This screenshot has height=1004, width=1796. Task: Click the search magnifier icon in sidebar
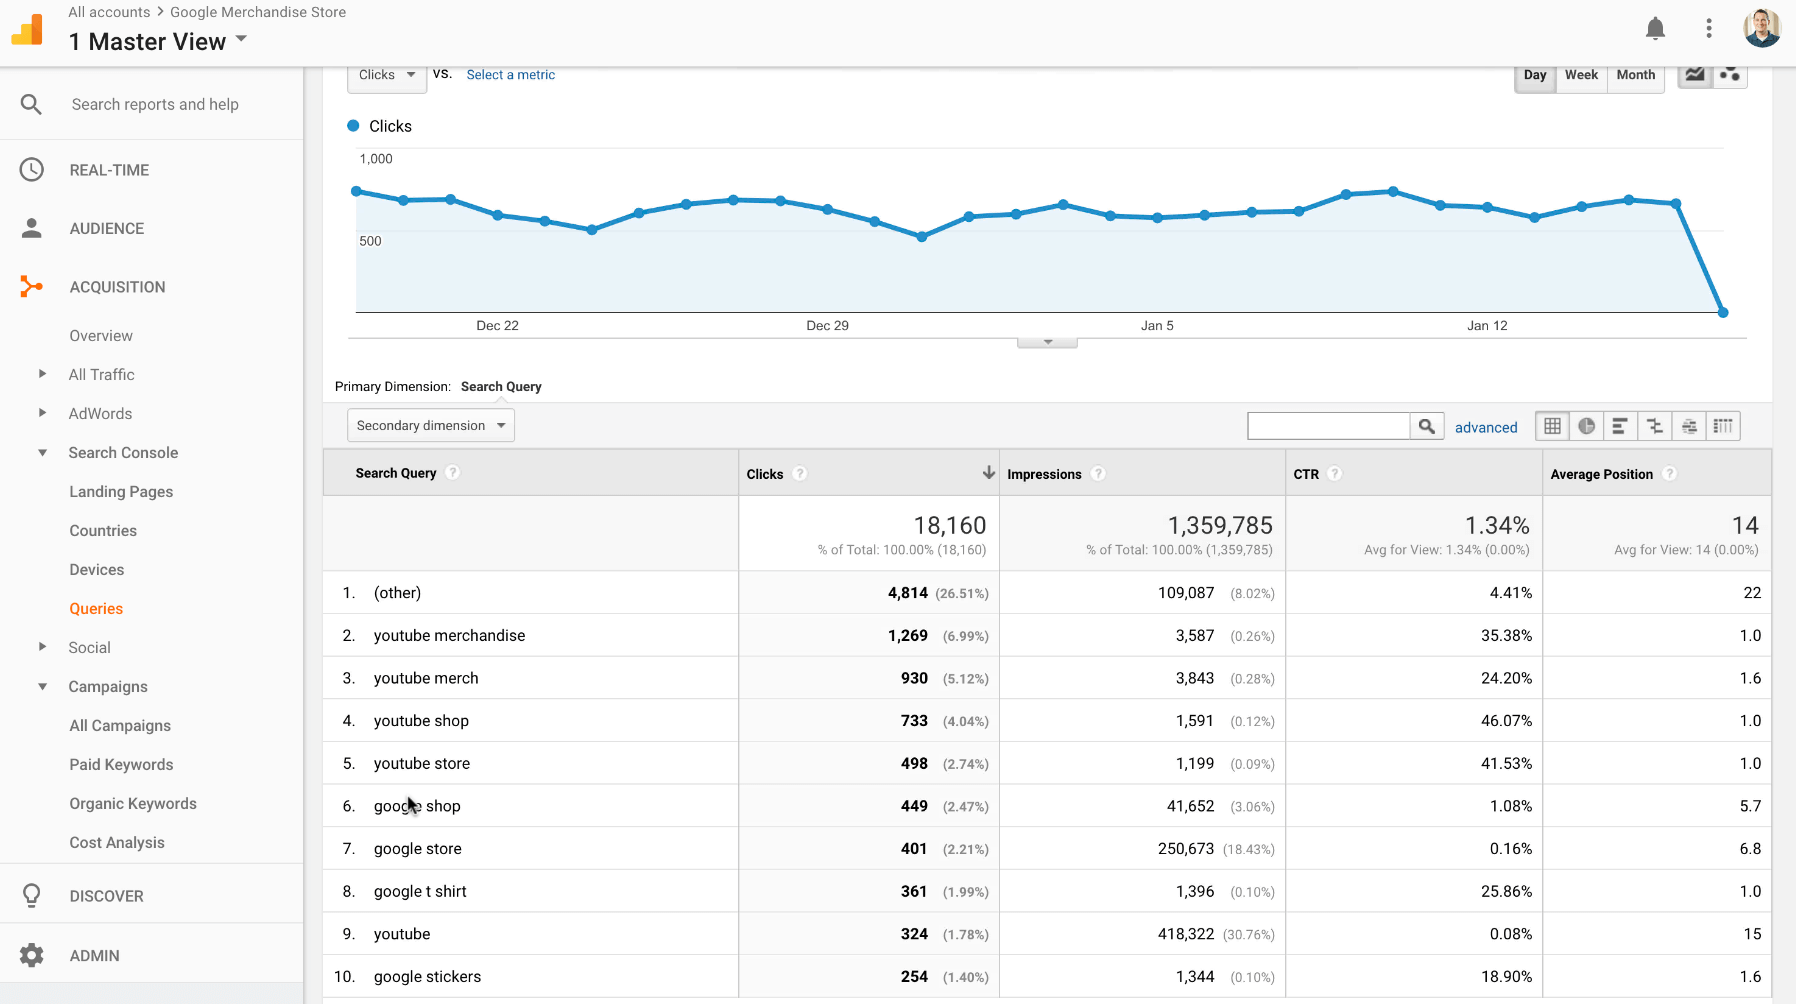[x=31, y=104]
